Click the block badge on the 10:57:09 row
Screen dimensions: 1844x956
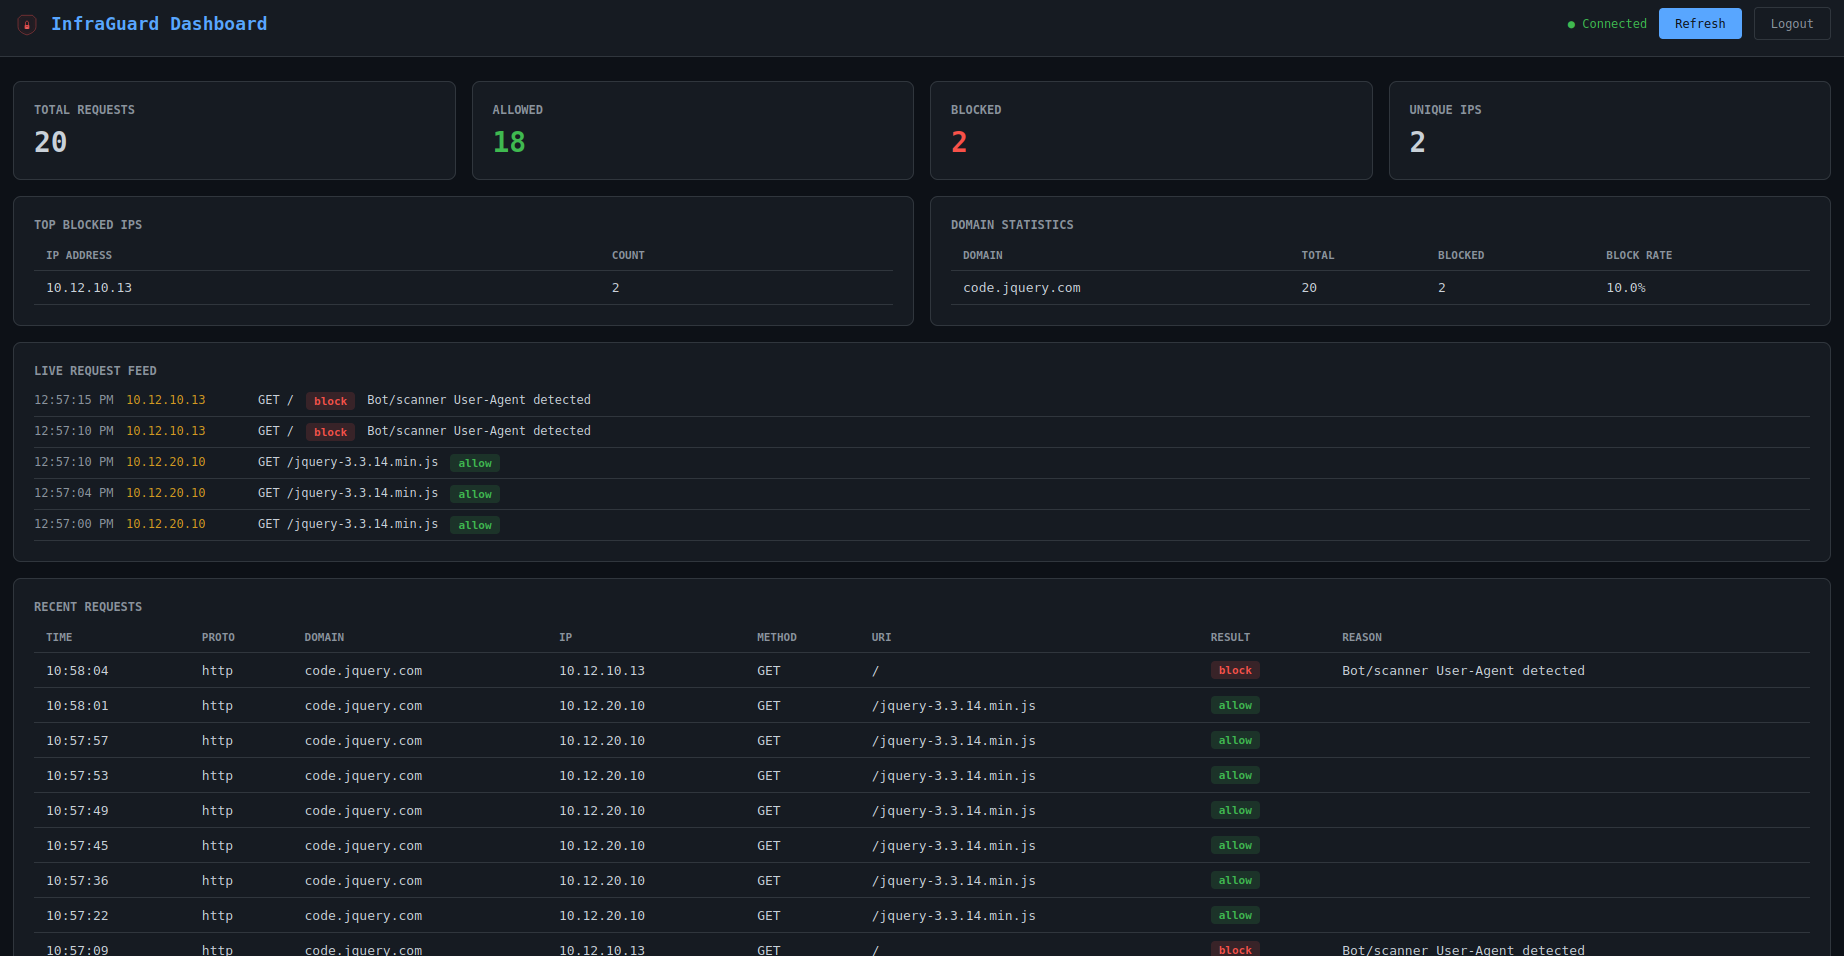tap(1235, 949)
